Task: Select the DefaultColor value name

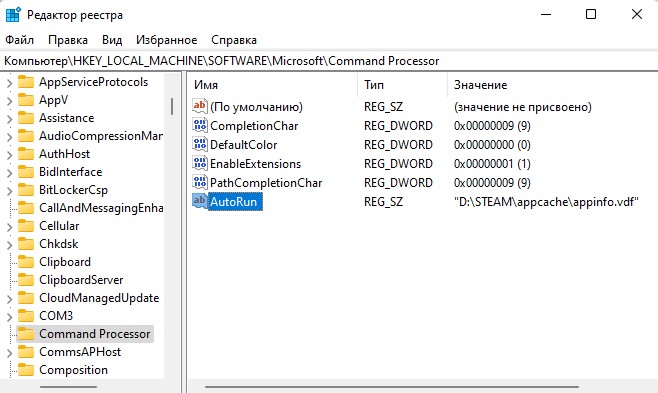Action: pyautogui.click(x=243, y=145)
